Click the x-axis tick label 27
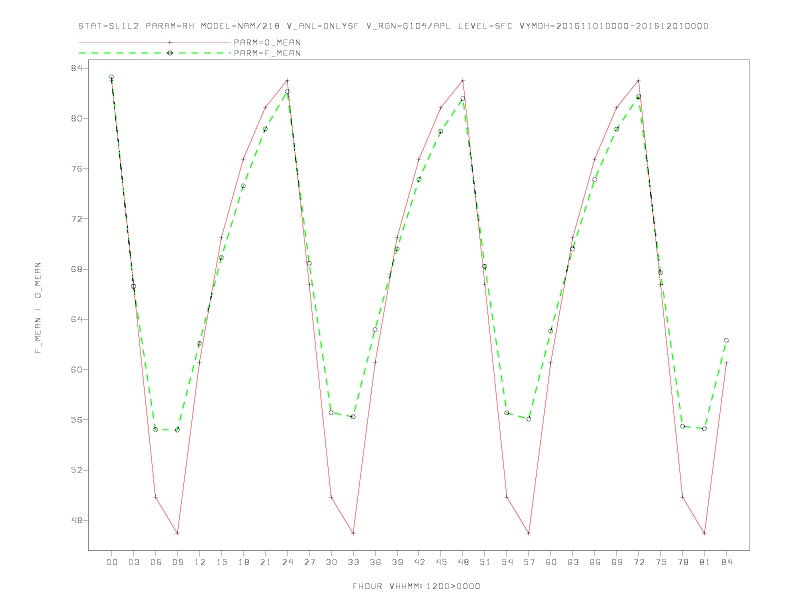The image size is (792, 612). click(x=309, y=562)
